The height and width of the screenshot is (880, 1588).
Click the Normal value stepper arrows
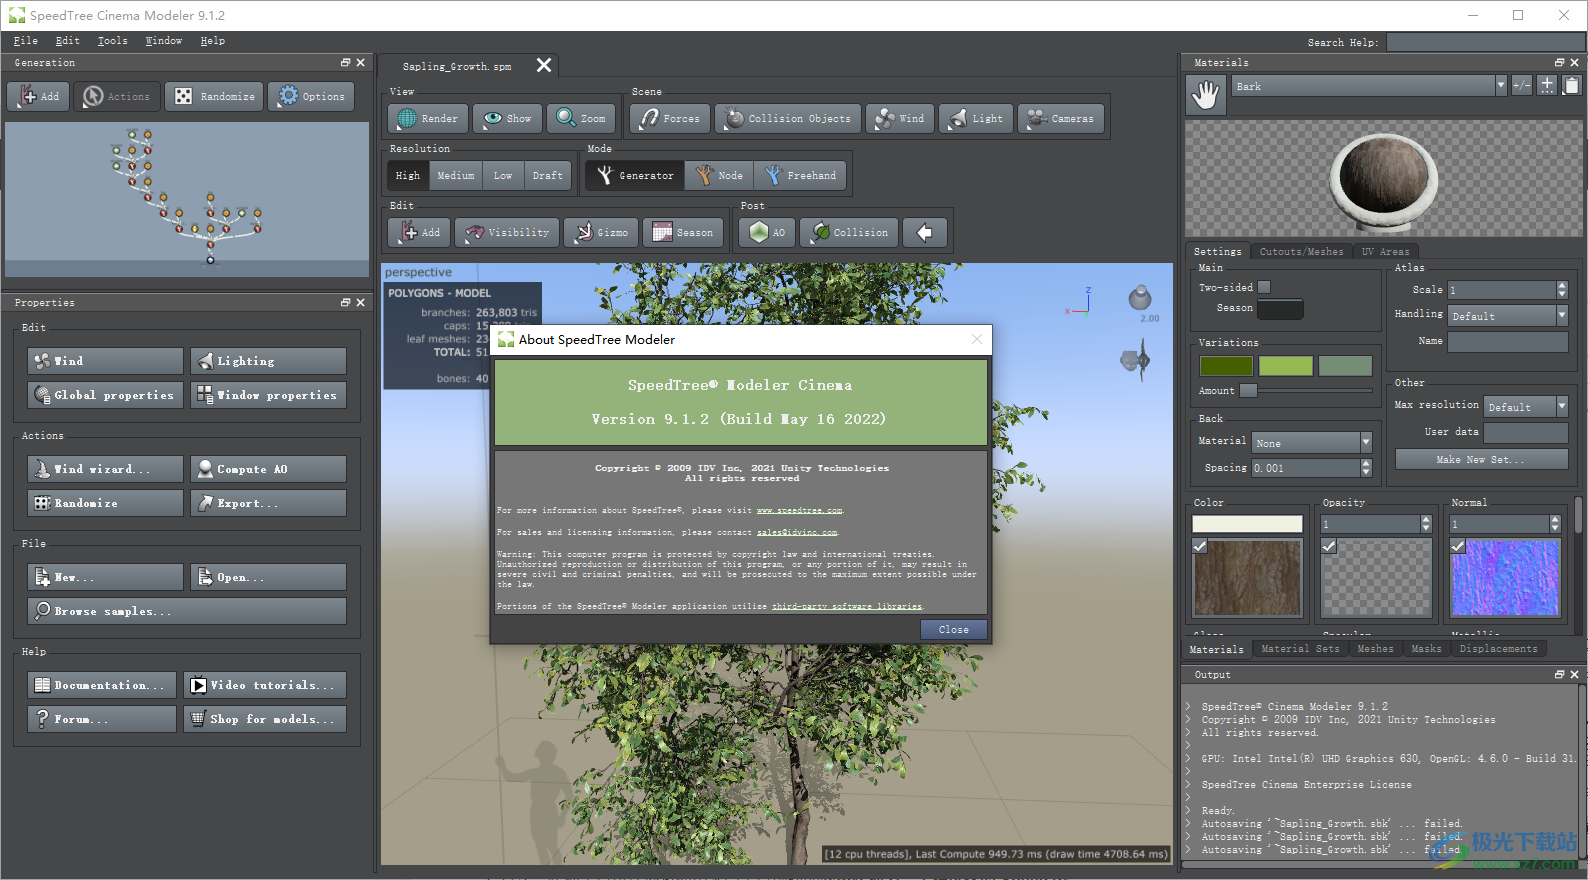(x=1555, y=524)
